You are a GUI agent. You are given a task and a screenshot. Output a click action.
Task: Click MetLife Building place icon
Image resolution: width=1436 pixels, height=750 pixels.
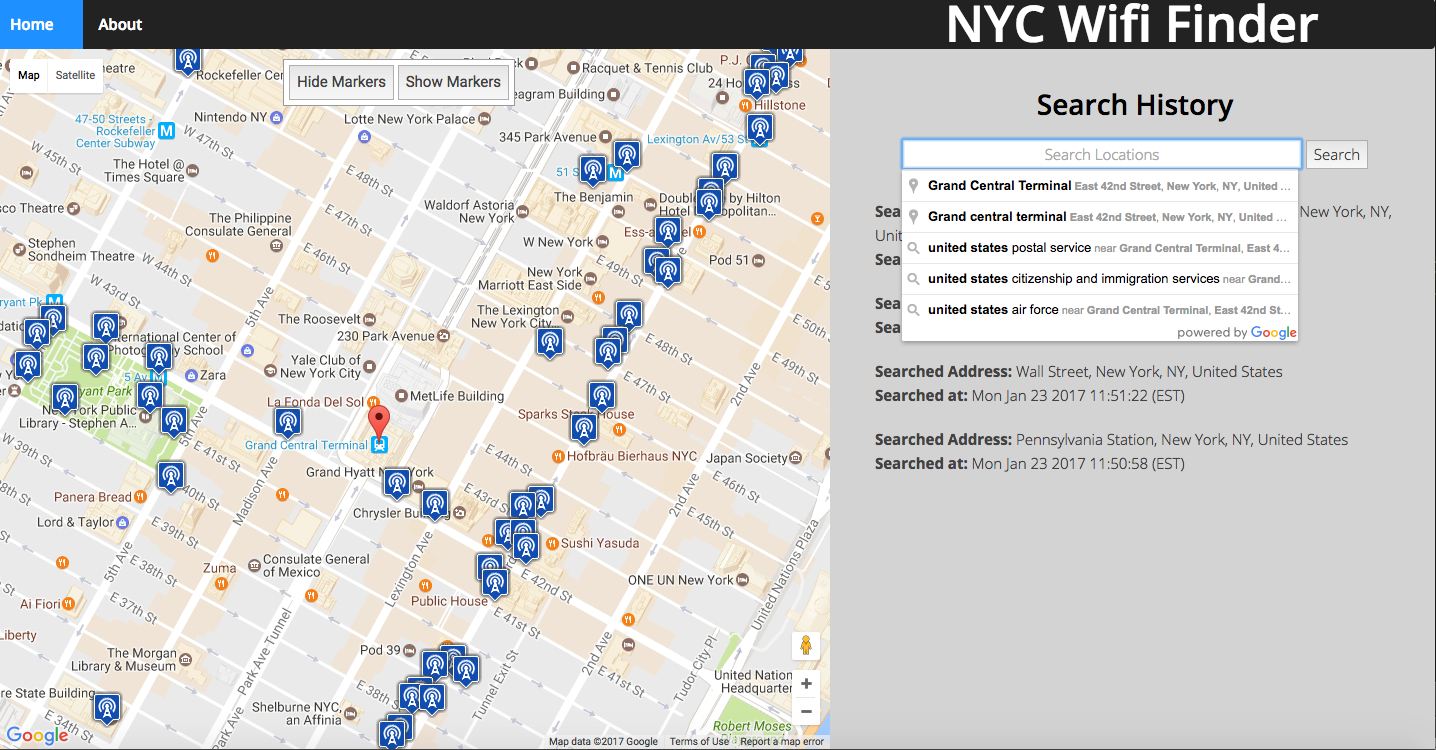tap(401, 396)
